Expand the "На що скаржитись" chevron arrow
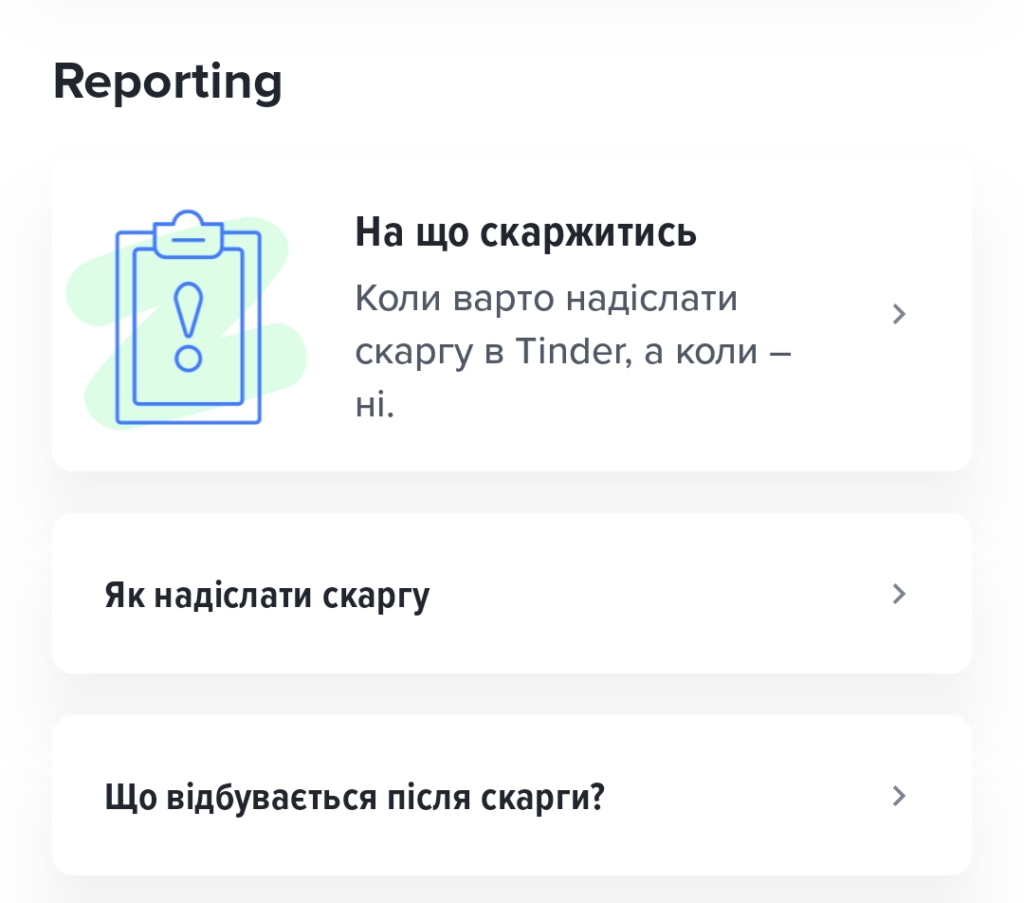Image resolution: width=1024 pixels, height=903 pixels. point(898,314)
